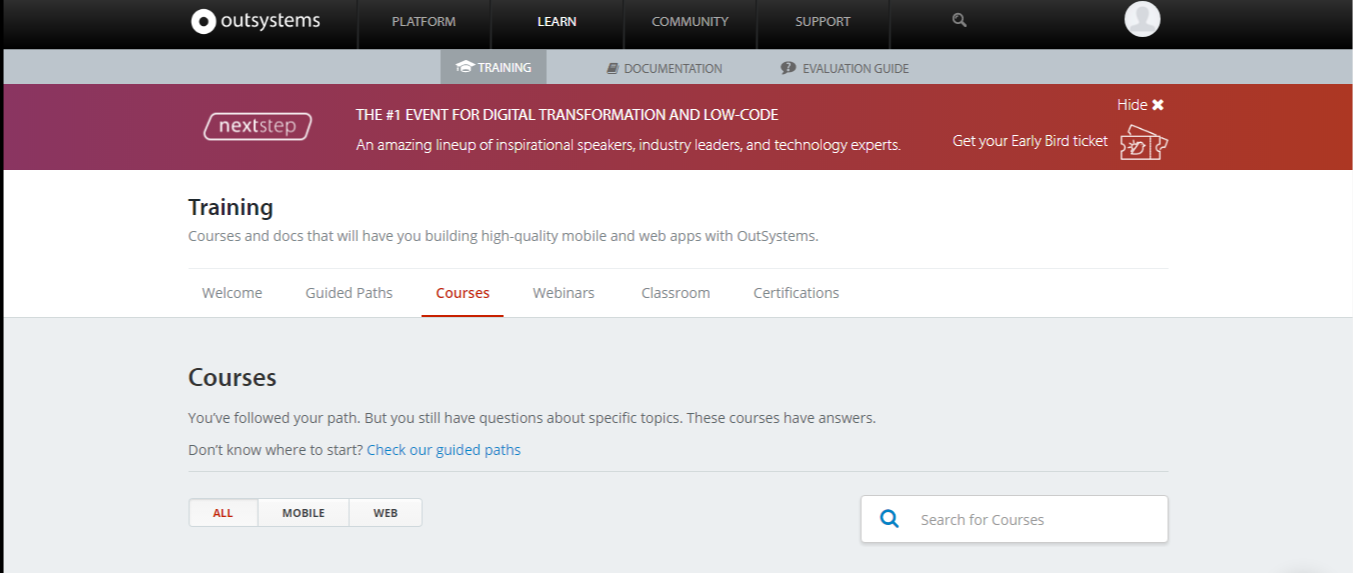Filter courses by Mobile
1353x573 pixels.
click(x=303, y=513)
